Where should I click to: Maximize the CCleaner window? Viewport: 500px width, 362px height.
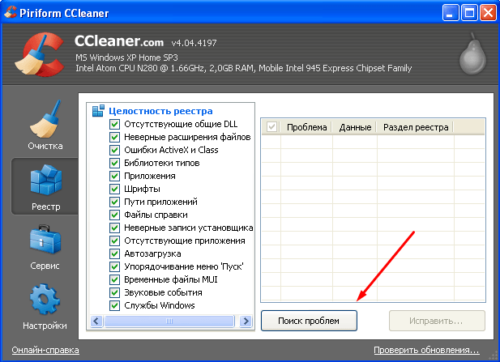click(x=469, y=13)
